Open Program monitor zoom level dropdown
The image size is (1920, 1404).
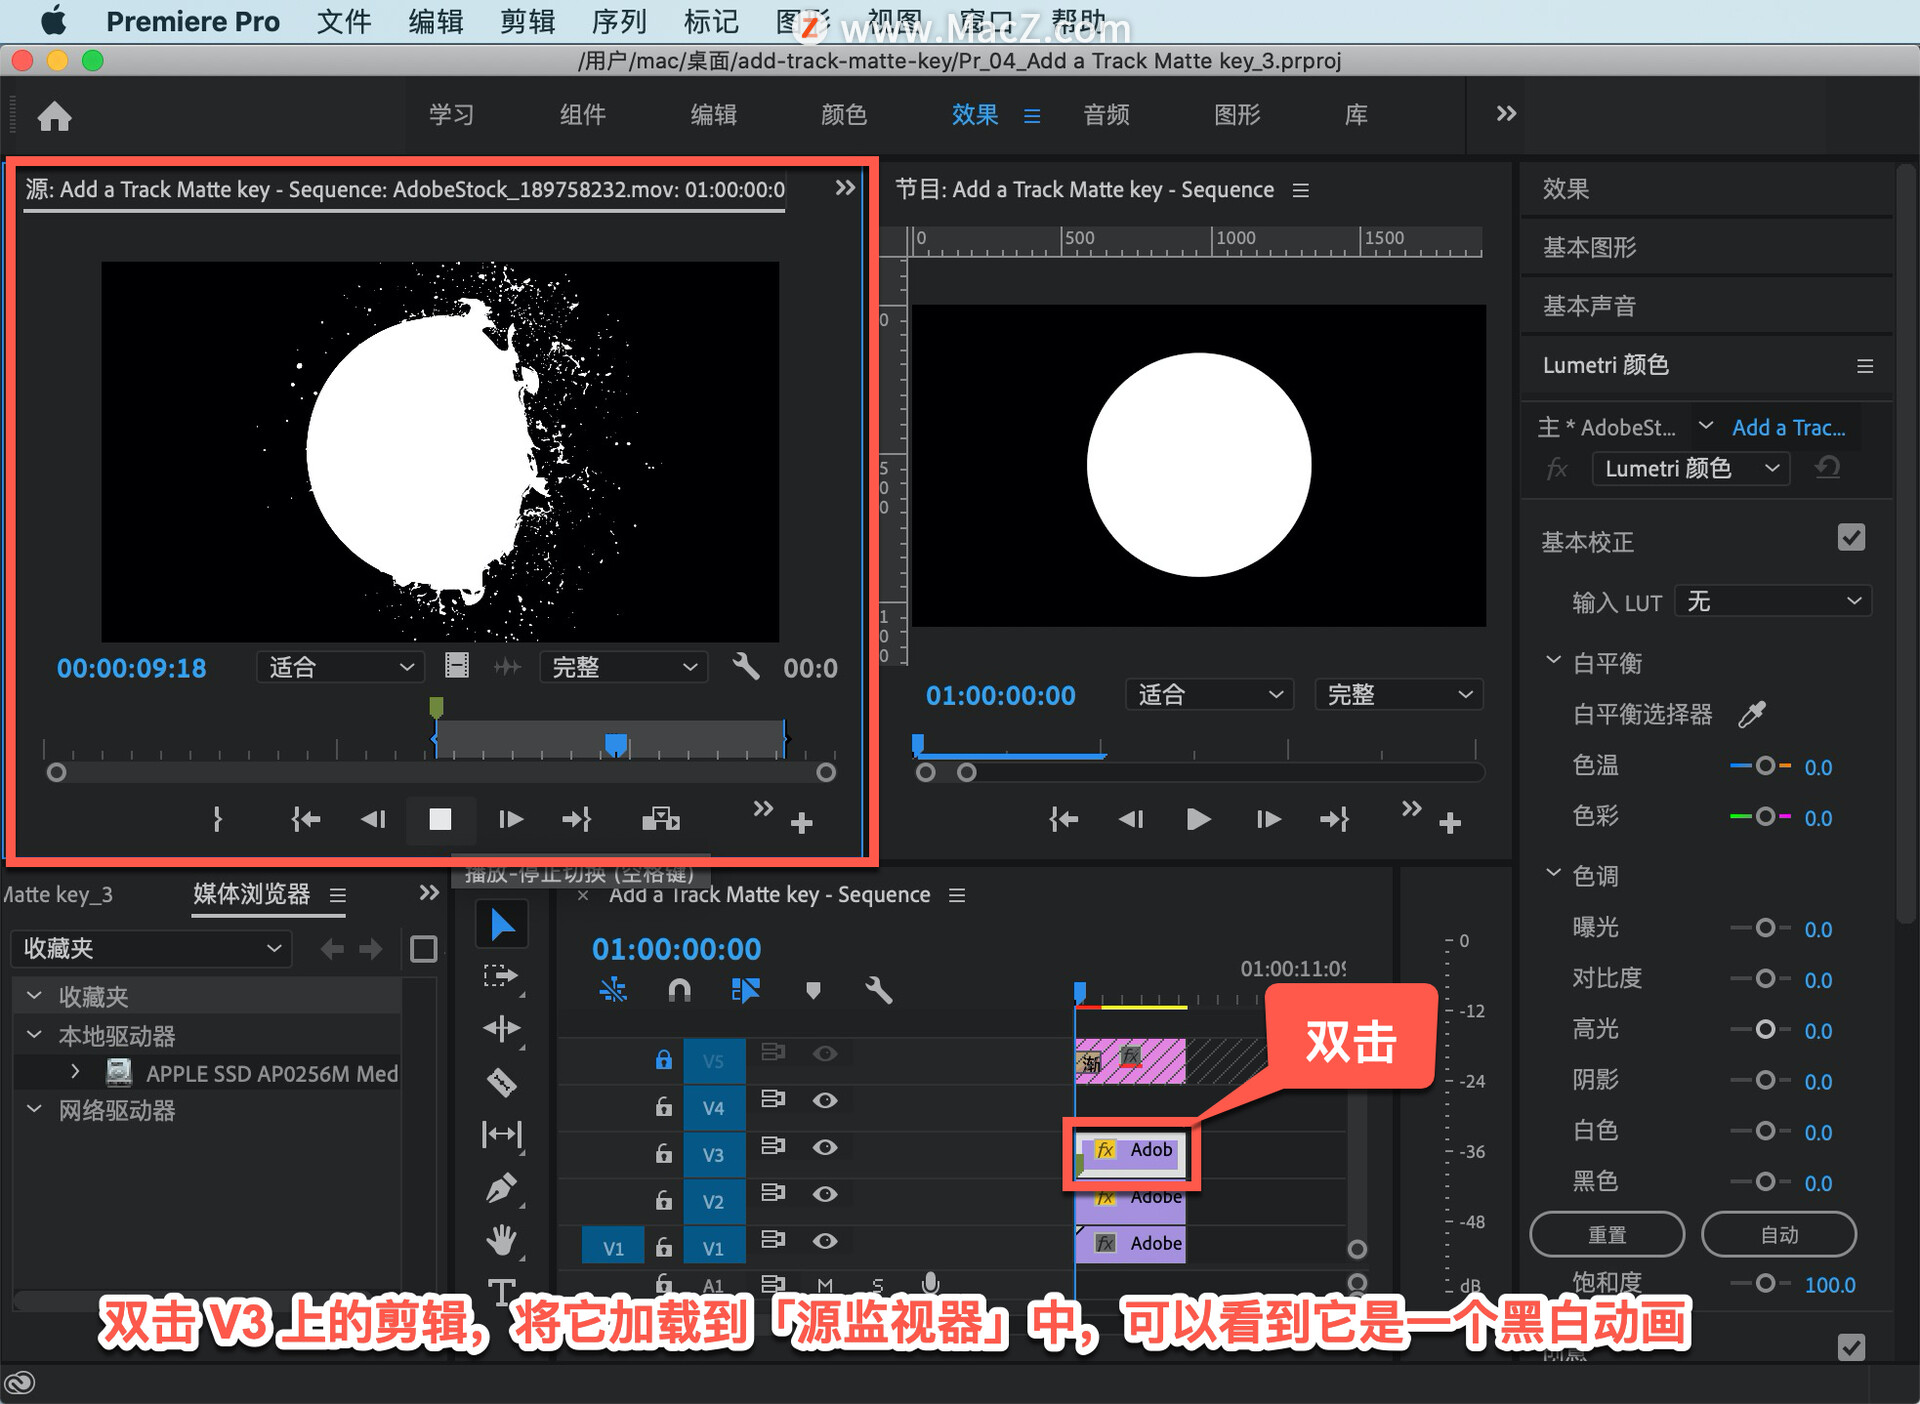tap(1209, 694)
